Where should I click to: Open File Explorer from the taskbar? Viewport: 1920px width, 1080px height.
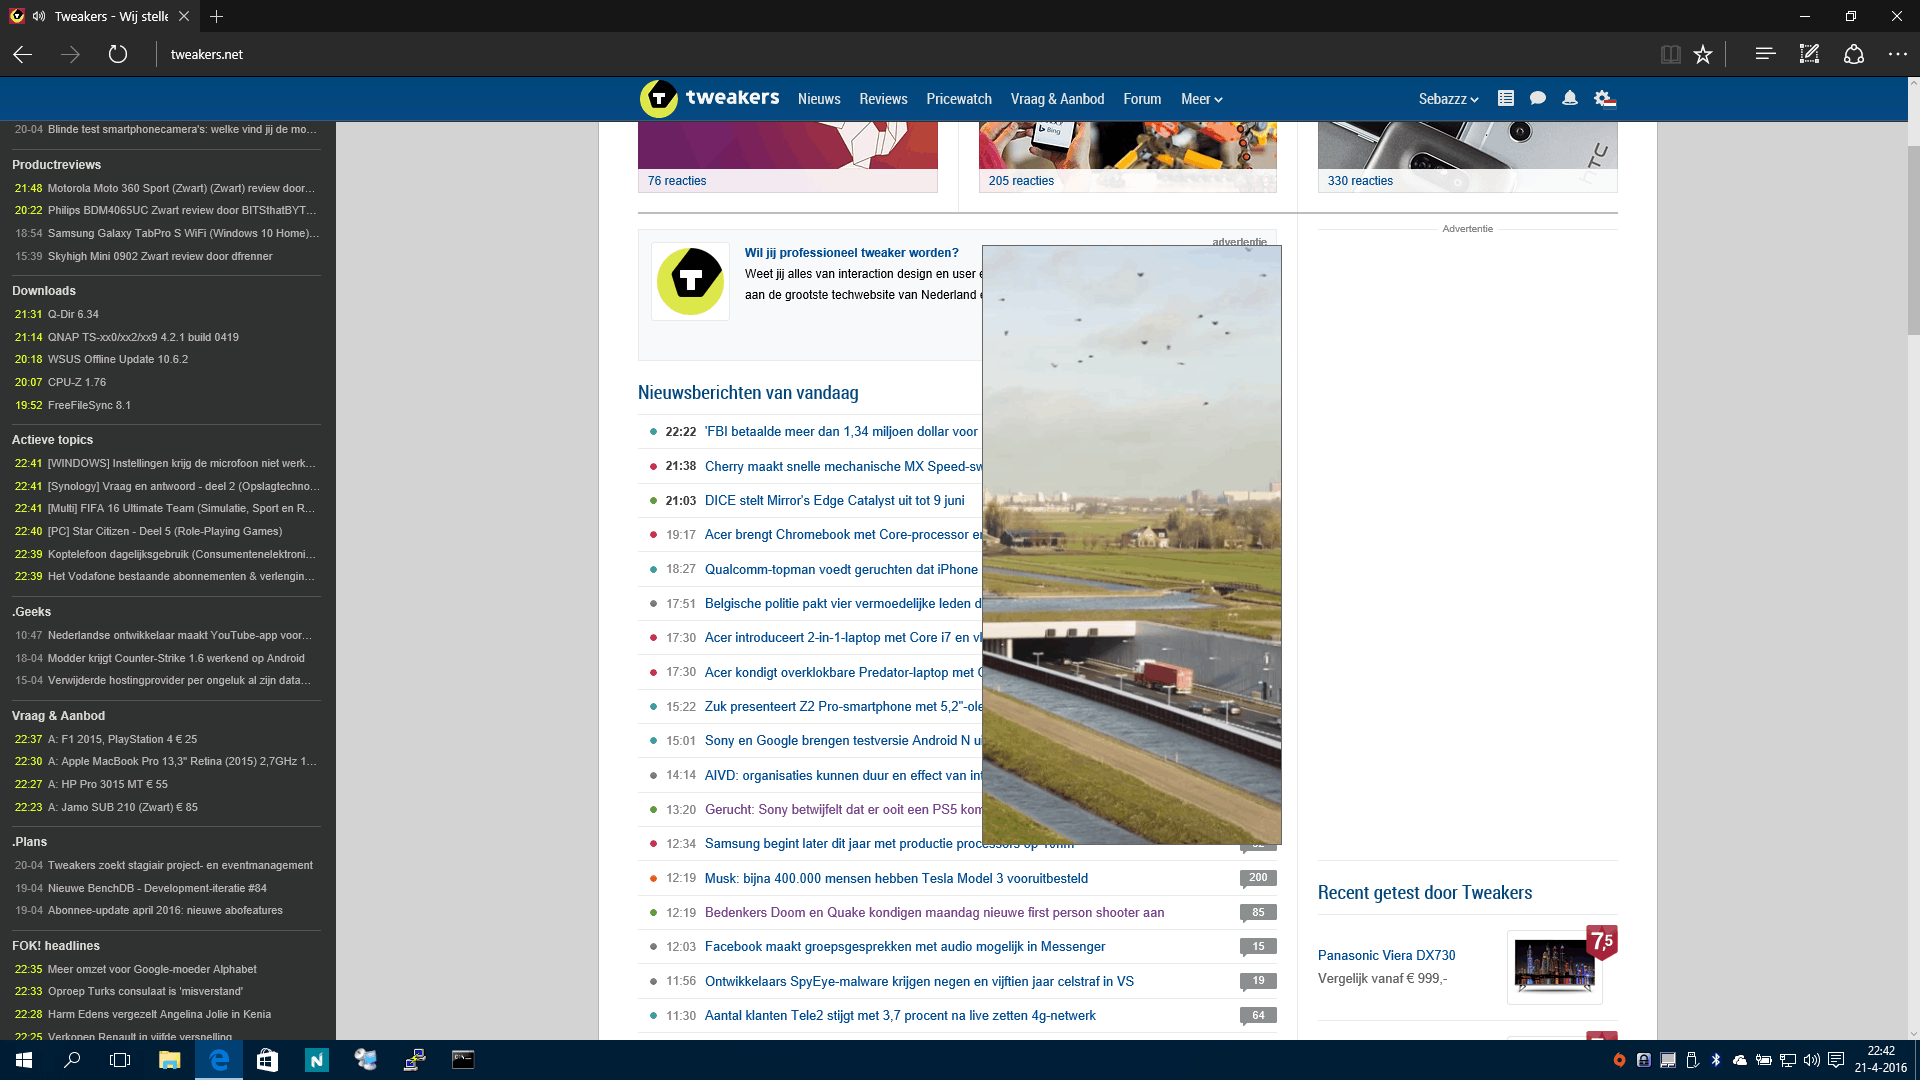[169, 1060]
